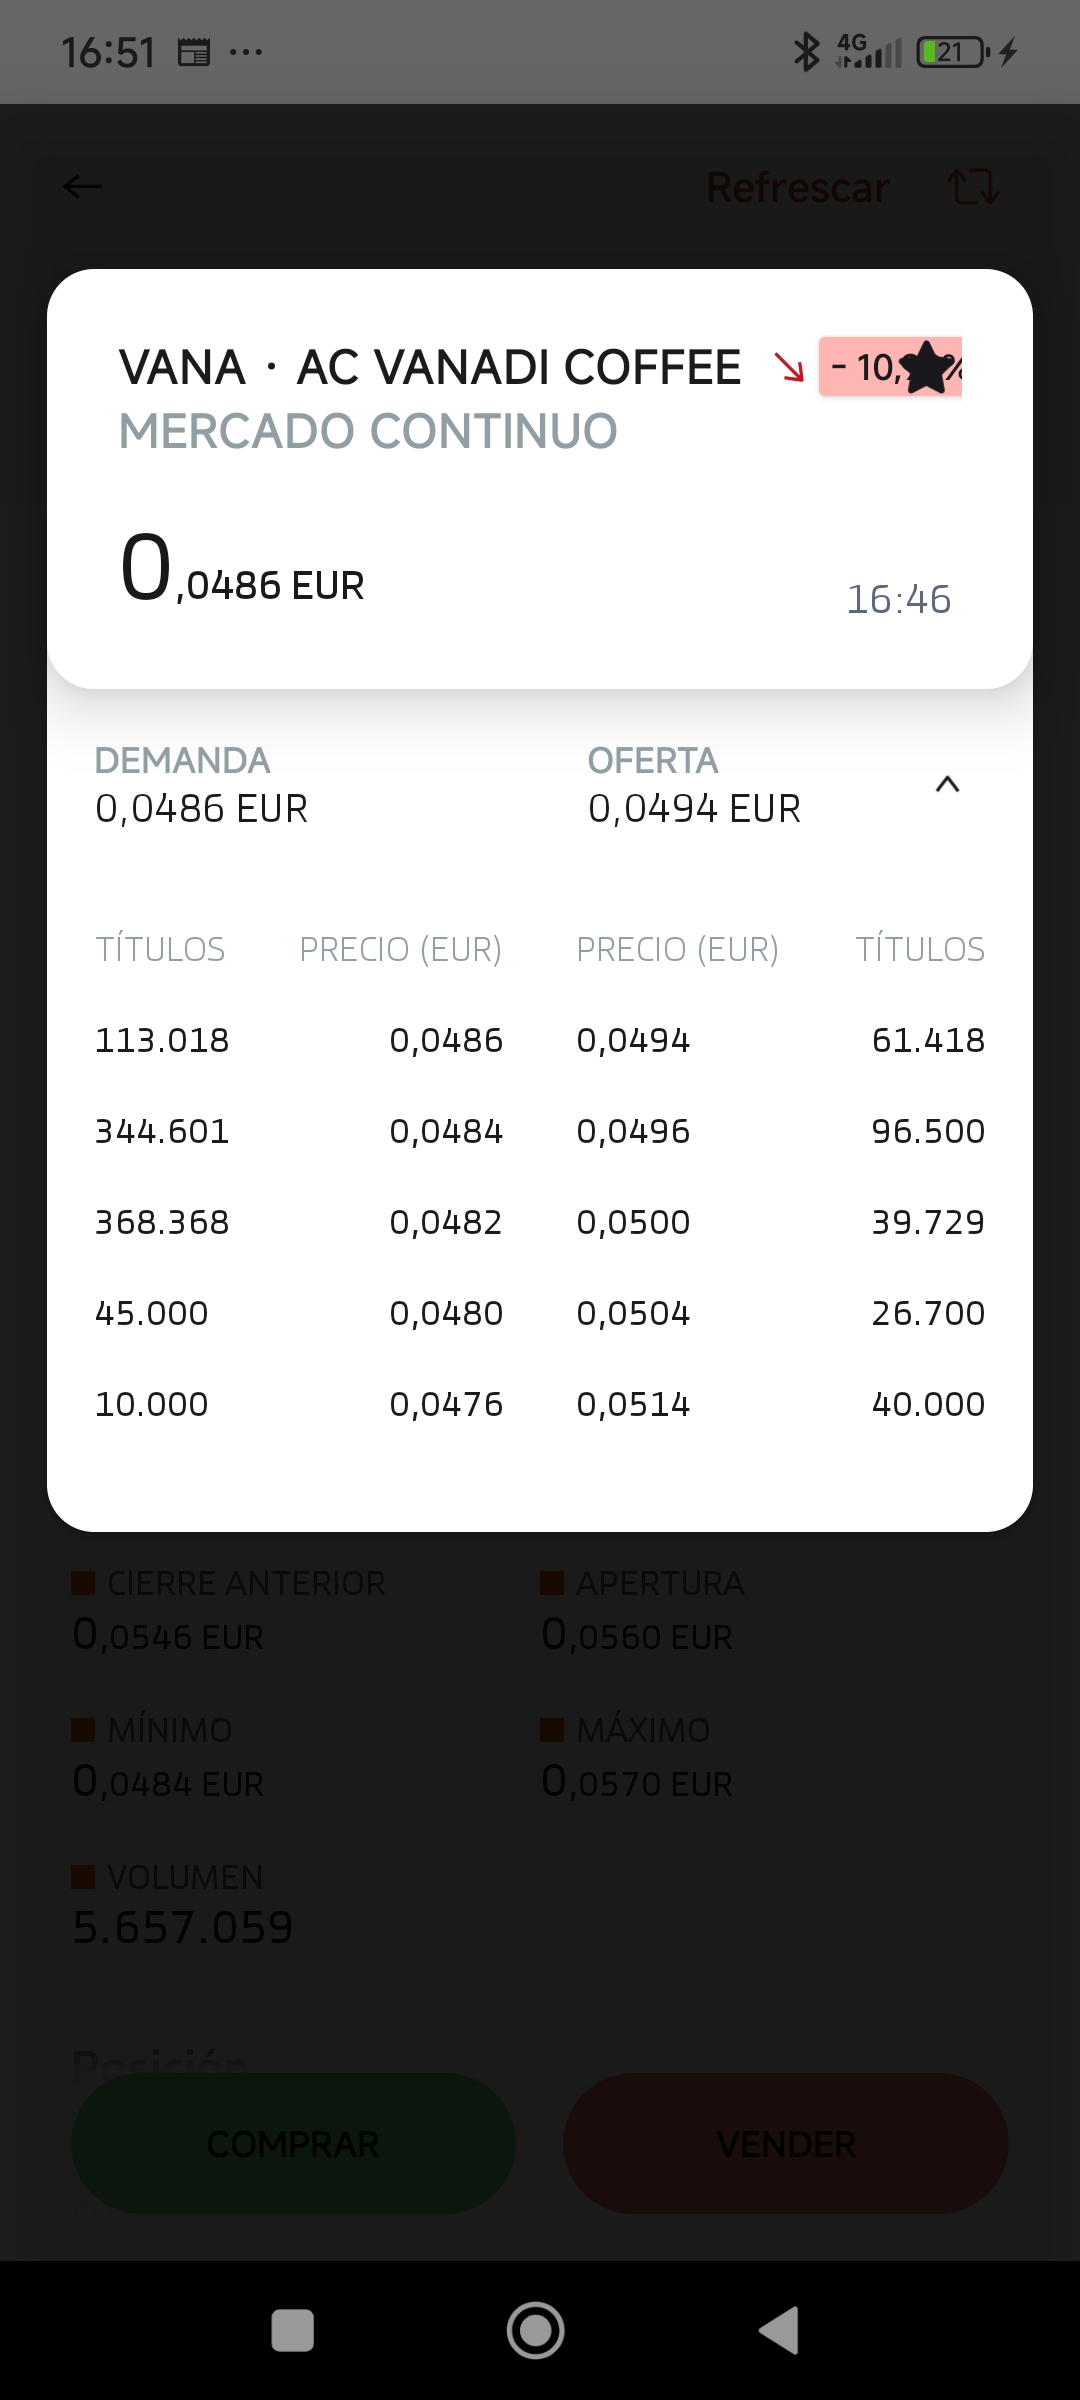Tap the refresh arrows icon
Viewport: 1080px width, 2400px height.
tap(972, 186)
